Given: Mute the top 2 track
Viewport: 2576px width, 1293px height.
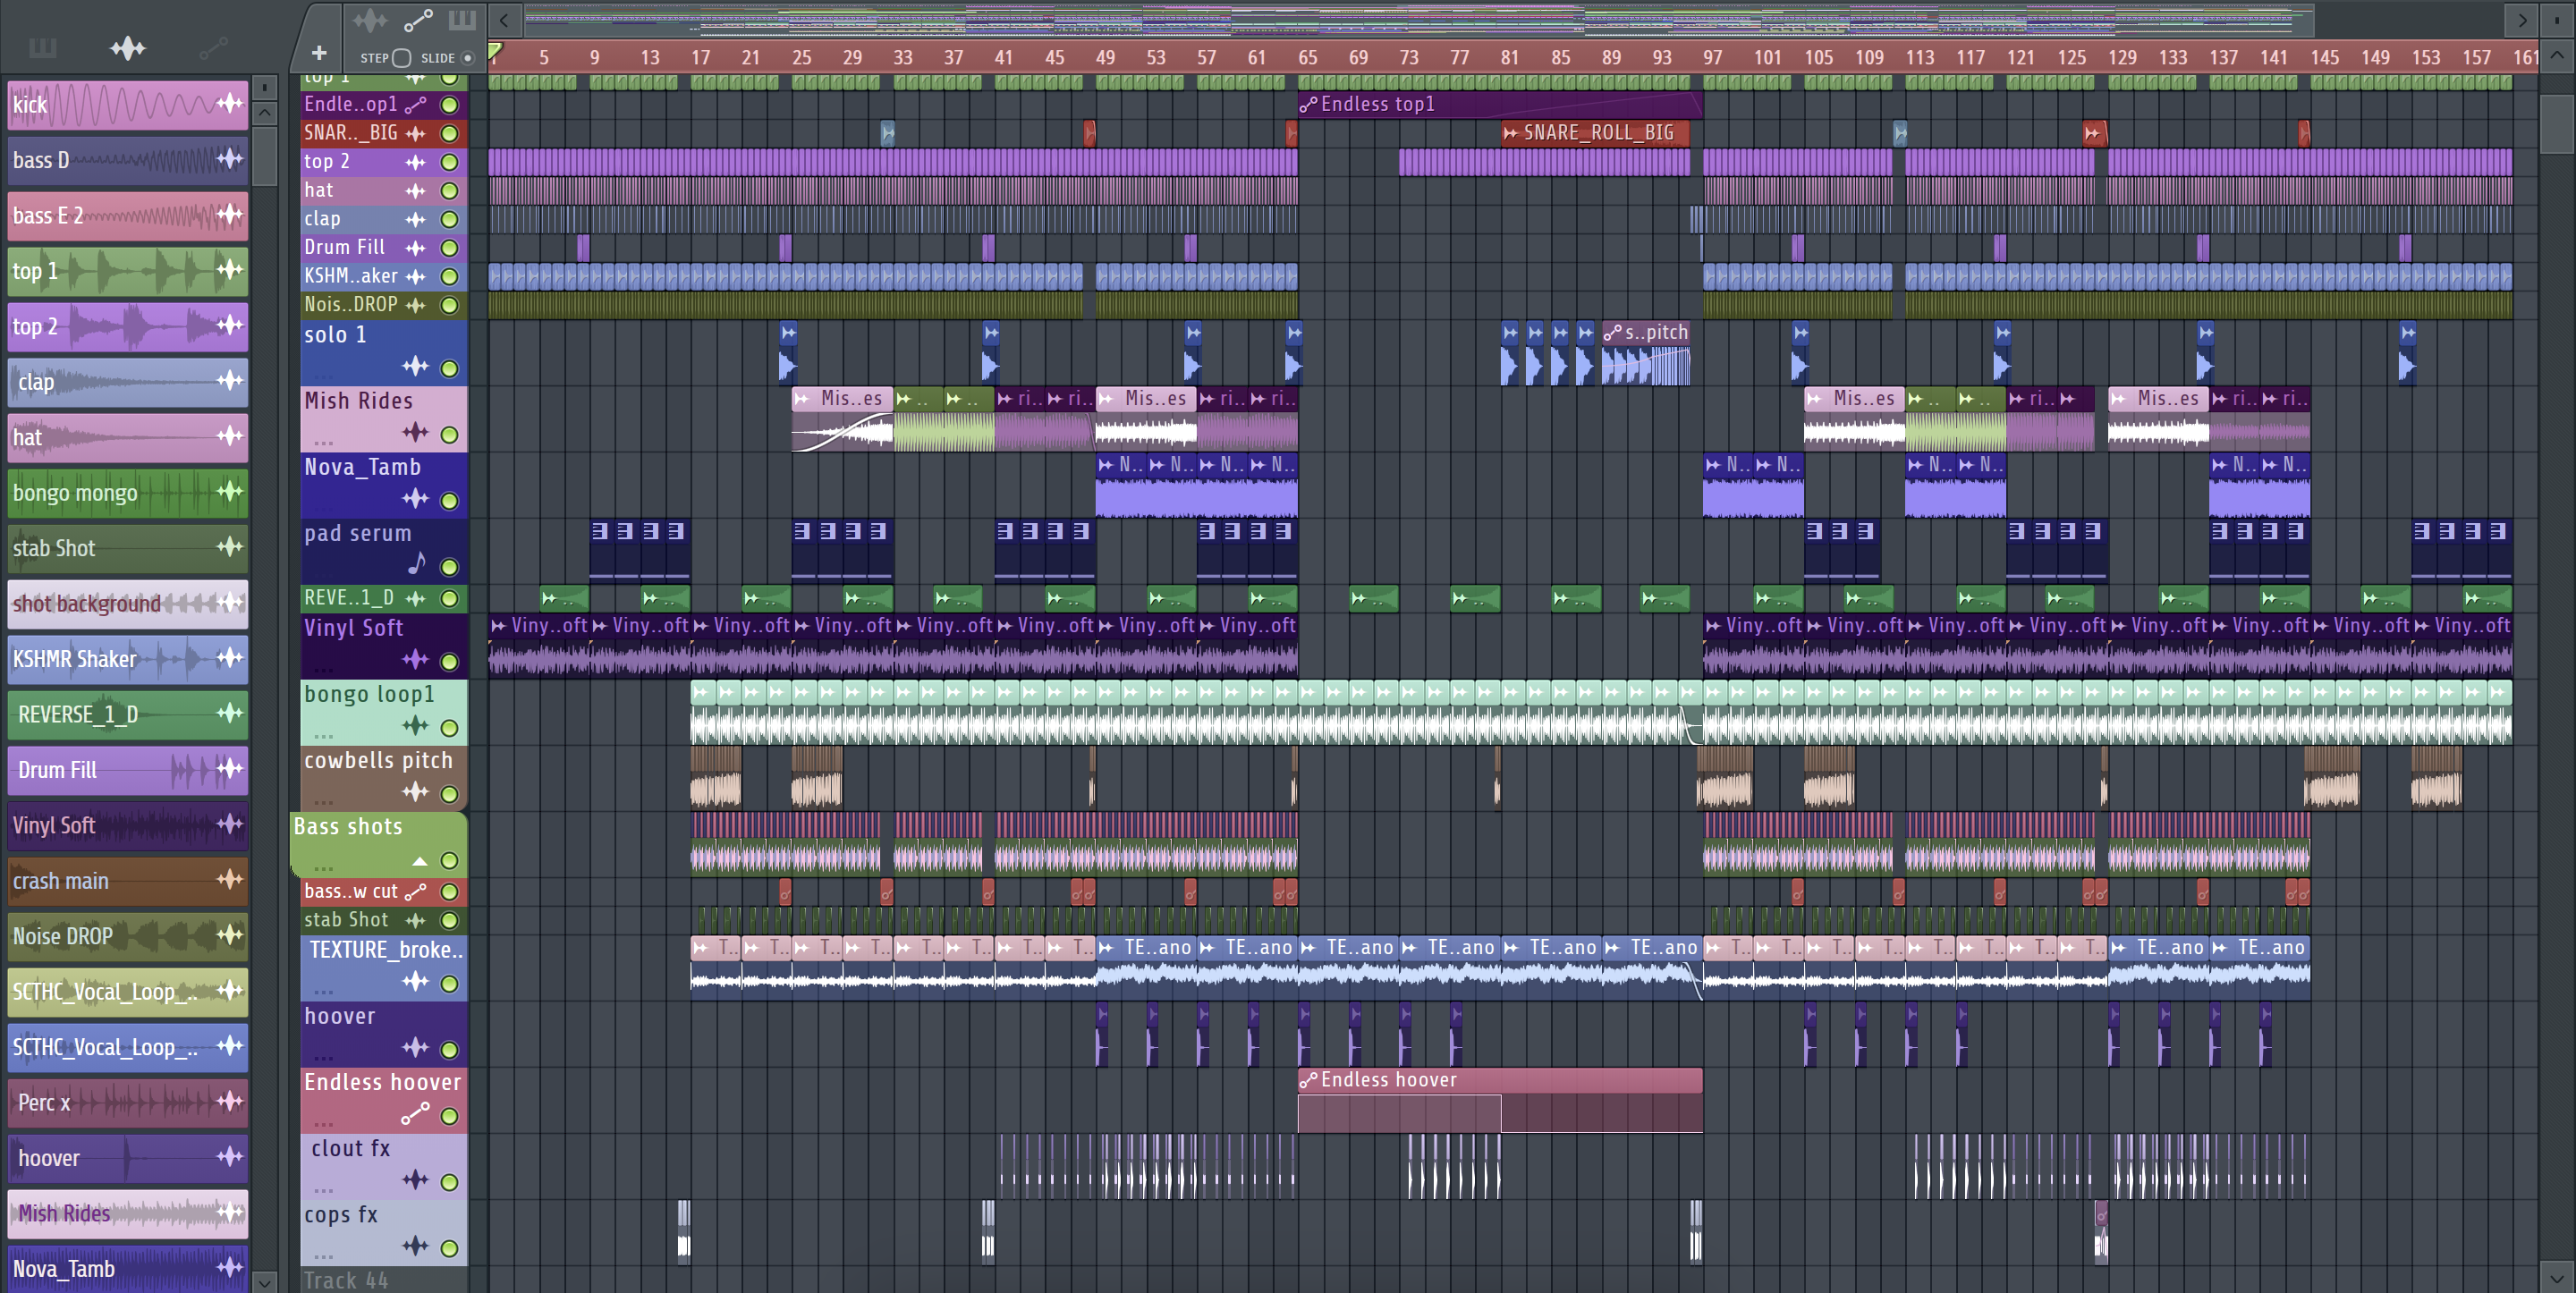Looking at the screenshot, I should 450,162.
